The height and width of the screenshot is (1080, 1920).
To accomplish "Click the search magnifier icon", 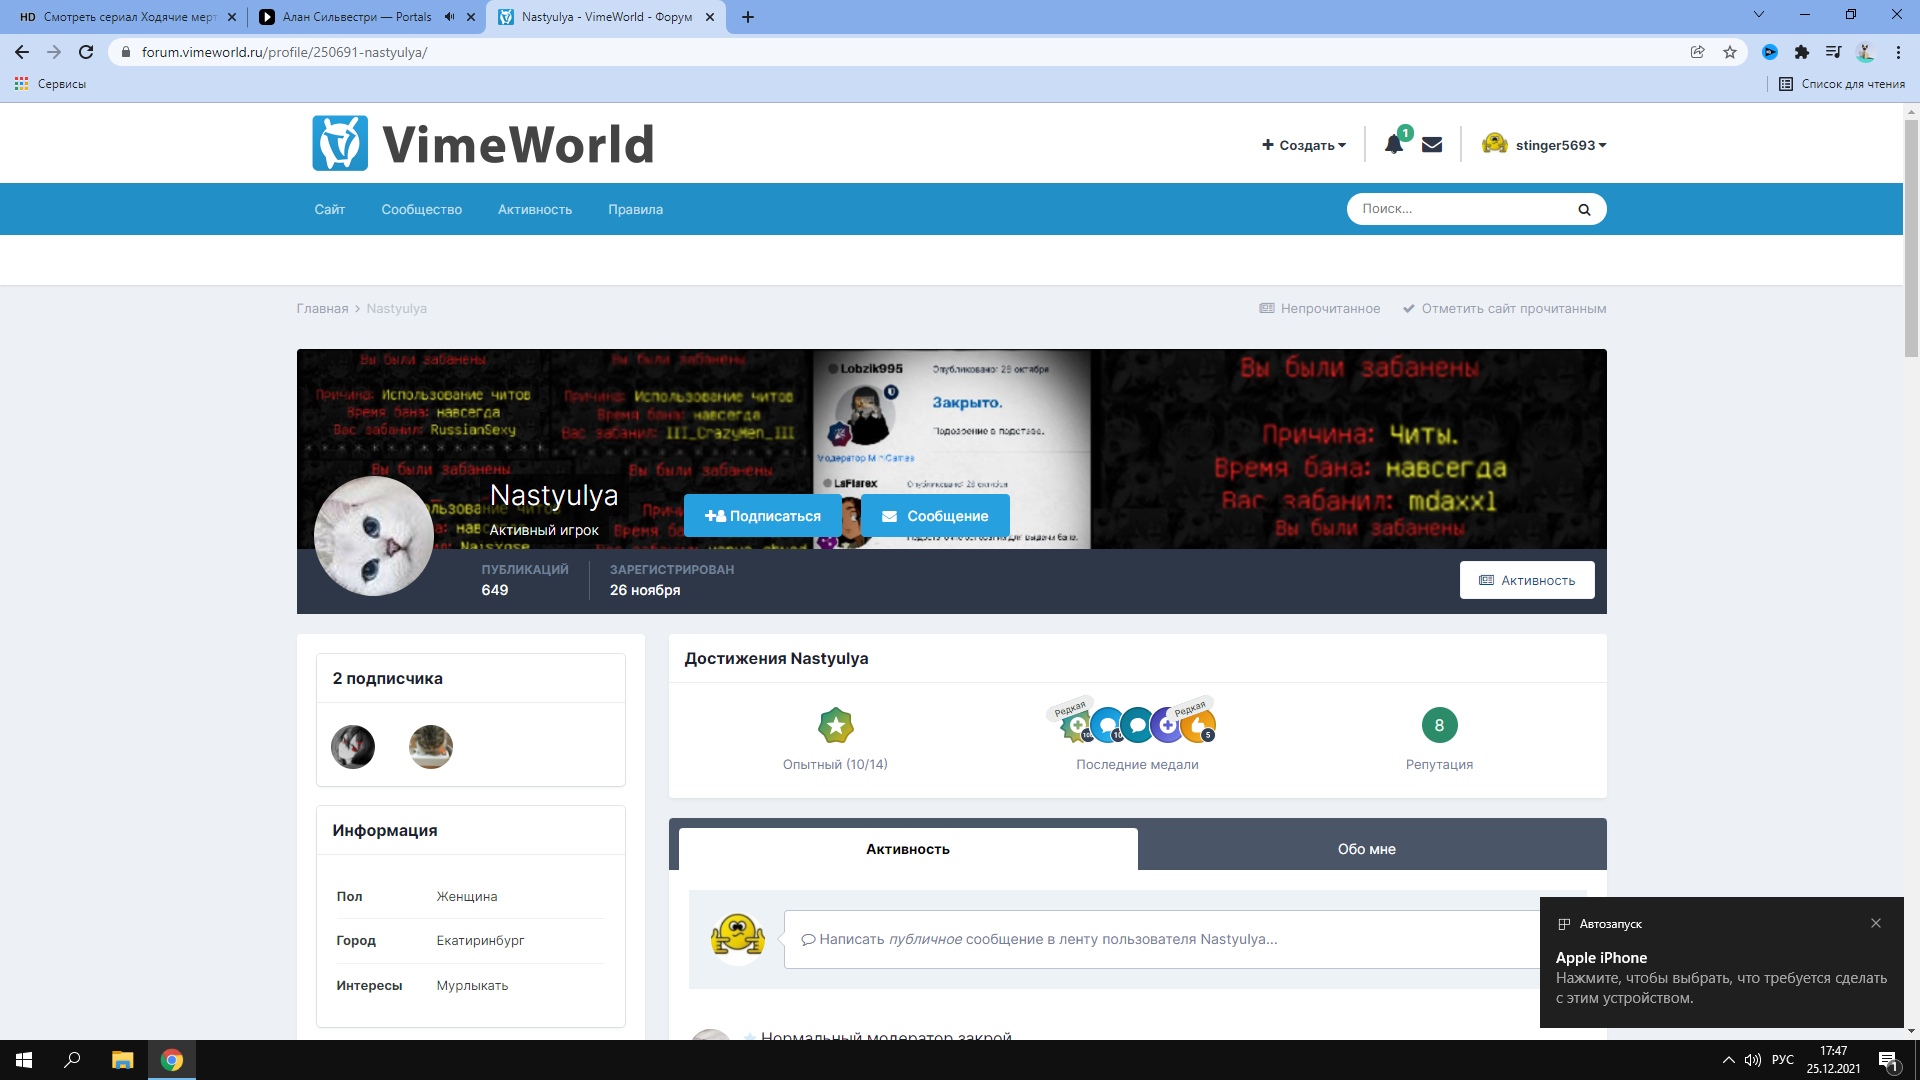I will click(1584, 210).
